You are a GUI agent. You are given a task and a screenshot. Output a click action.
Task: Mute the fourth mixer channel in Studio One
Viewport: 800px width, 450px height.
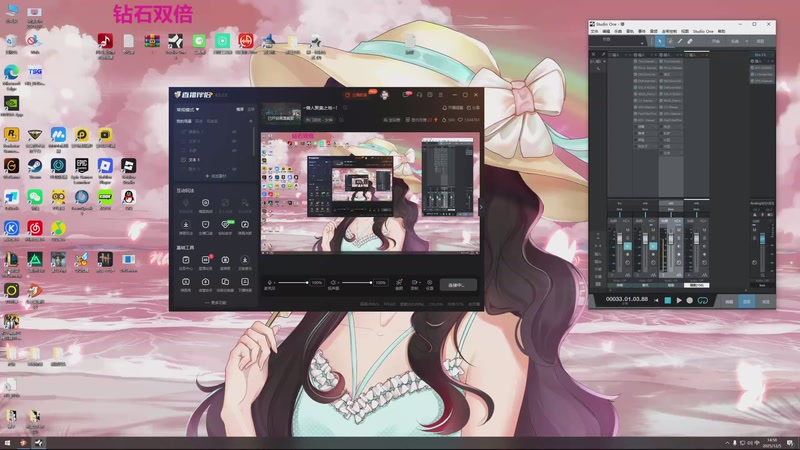[x=705, y=230]
